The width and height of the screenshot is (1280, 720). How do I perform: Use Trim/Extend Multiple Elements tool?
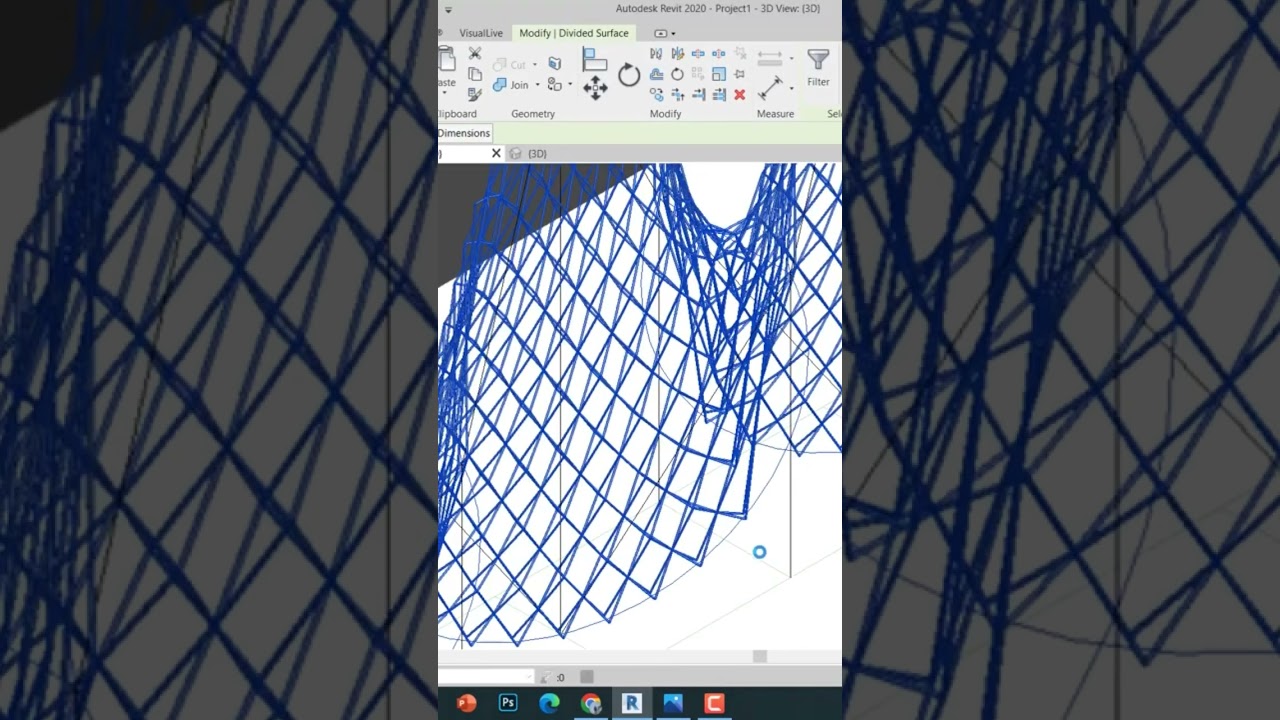coord(719,94)
